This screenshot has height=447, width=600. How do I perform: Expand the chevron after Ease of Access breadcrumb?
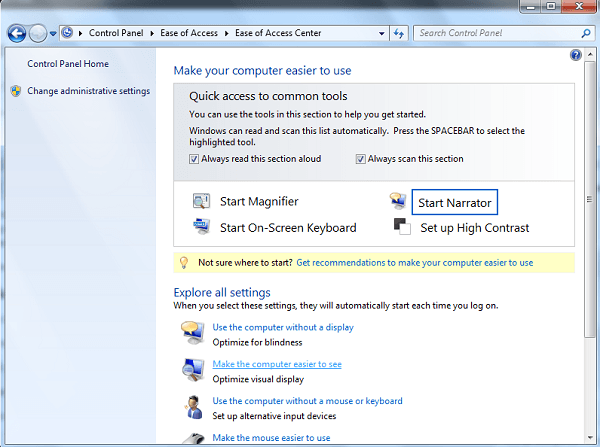(227, 33)
